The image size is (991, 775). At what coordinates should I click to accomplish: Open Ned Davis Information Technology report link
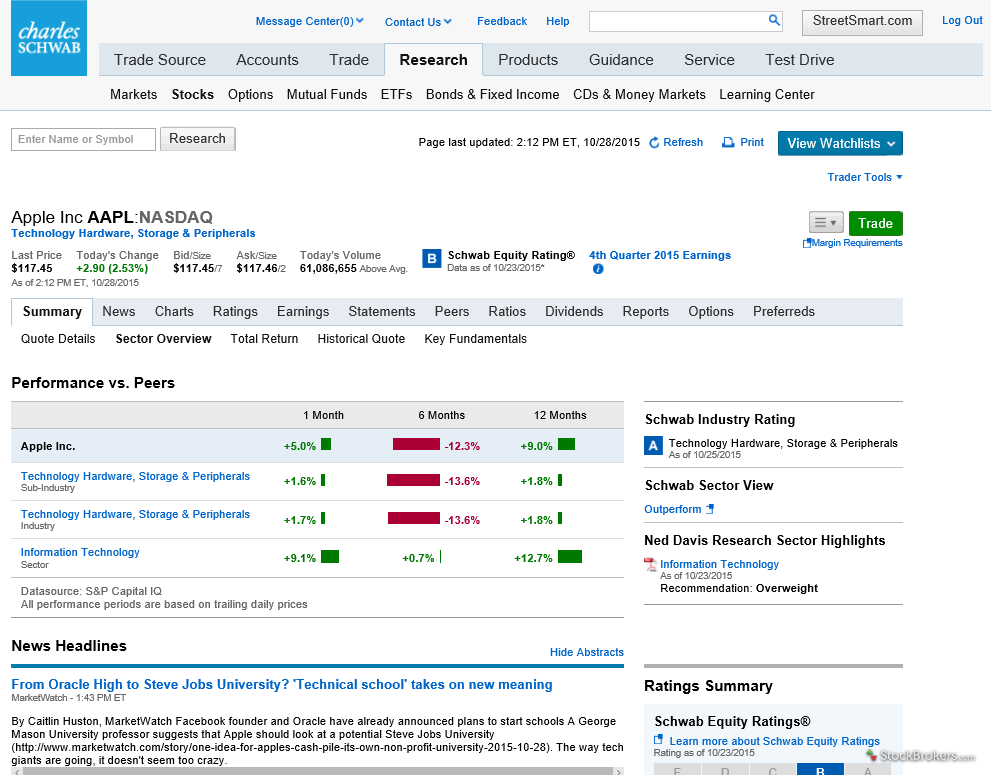pyautogui.click(x=719, y=564)
